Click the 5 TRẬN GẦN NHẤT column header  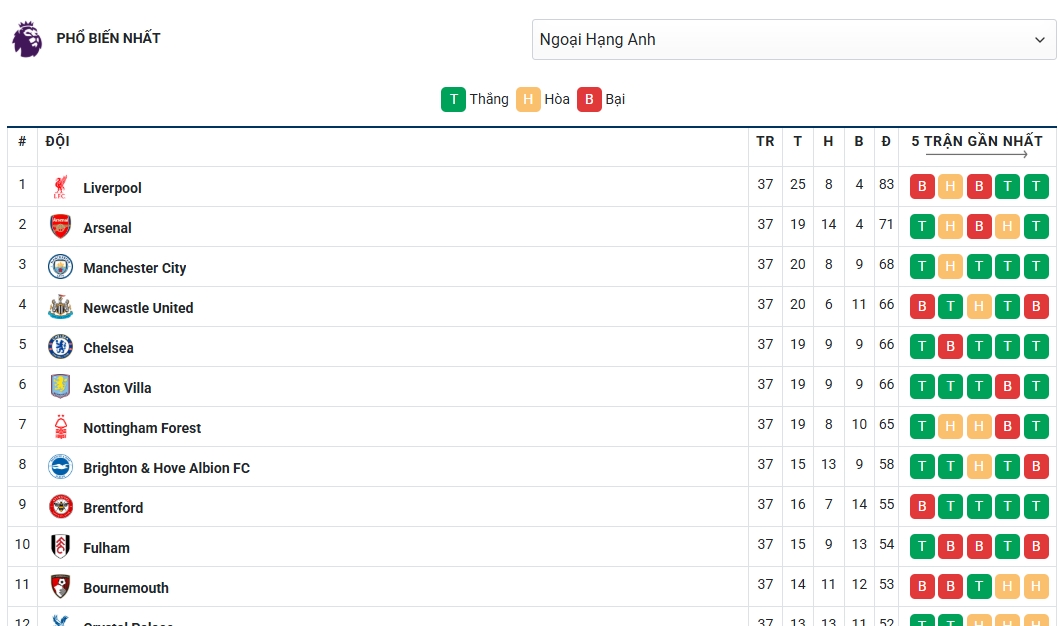coord(977,141)
